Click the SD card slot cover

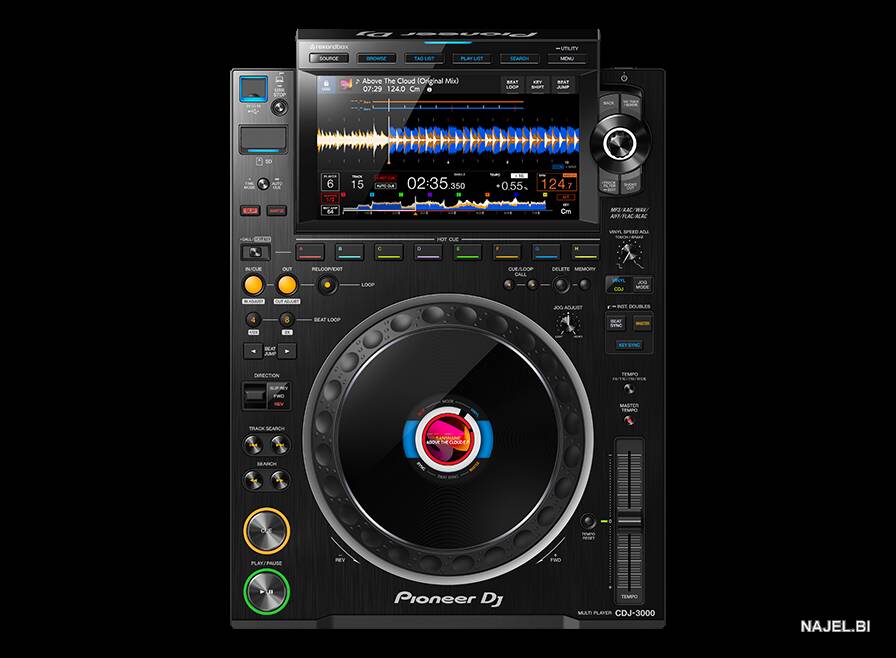pos(263,139)
